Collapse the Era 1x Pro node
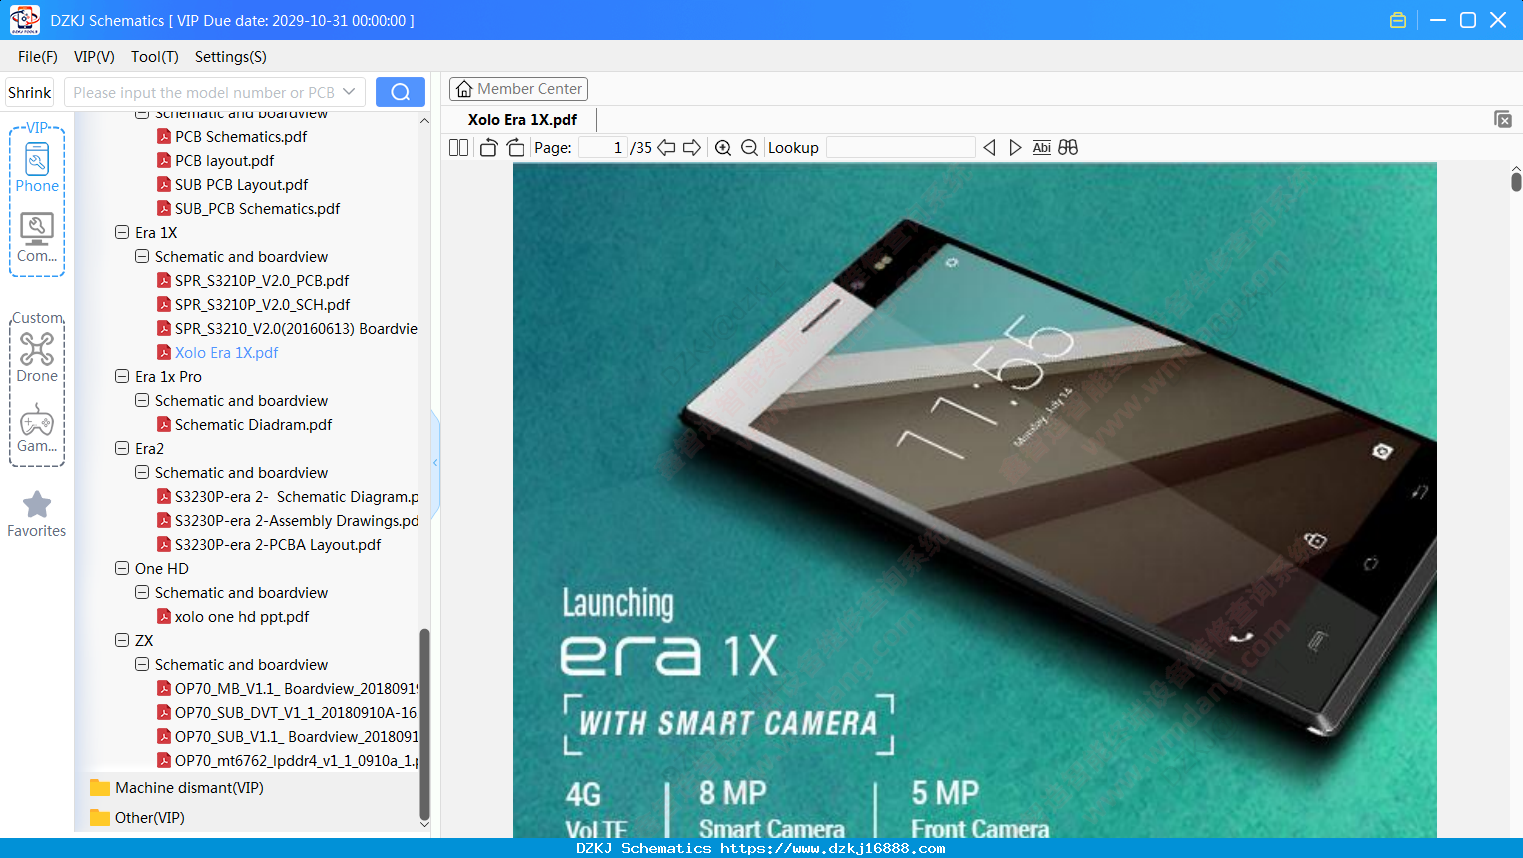Screen dimensions: 1523x858 click(122, 377)
